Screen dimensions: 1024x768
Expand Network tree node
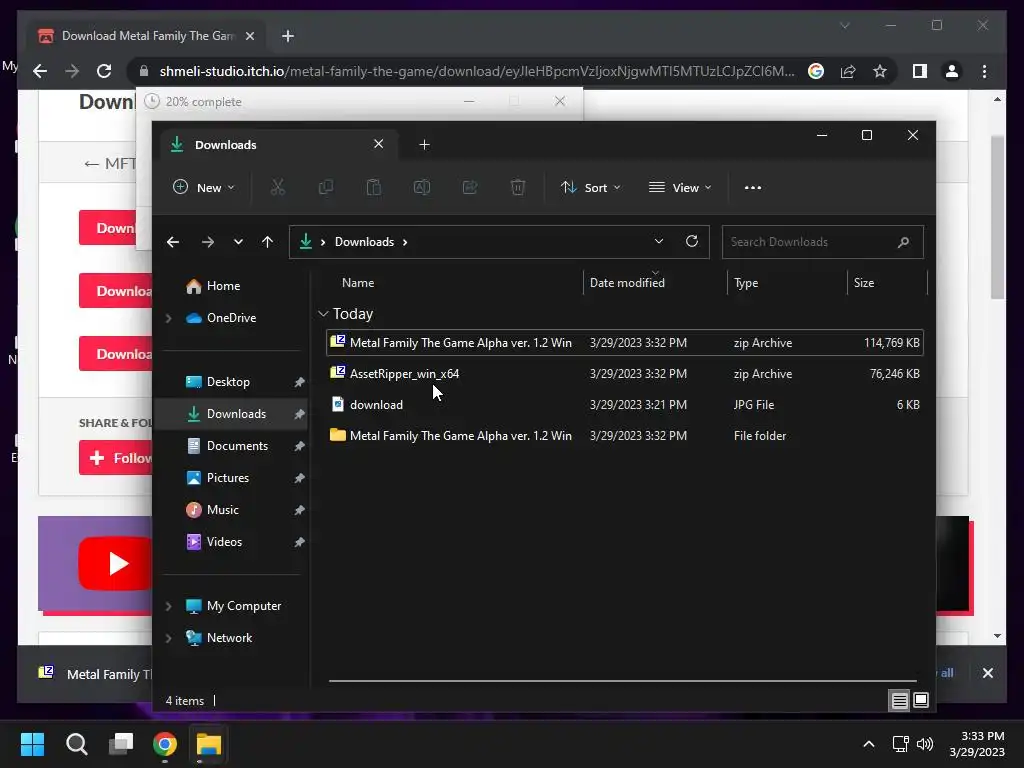pos(168,638)
